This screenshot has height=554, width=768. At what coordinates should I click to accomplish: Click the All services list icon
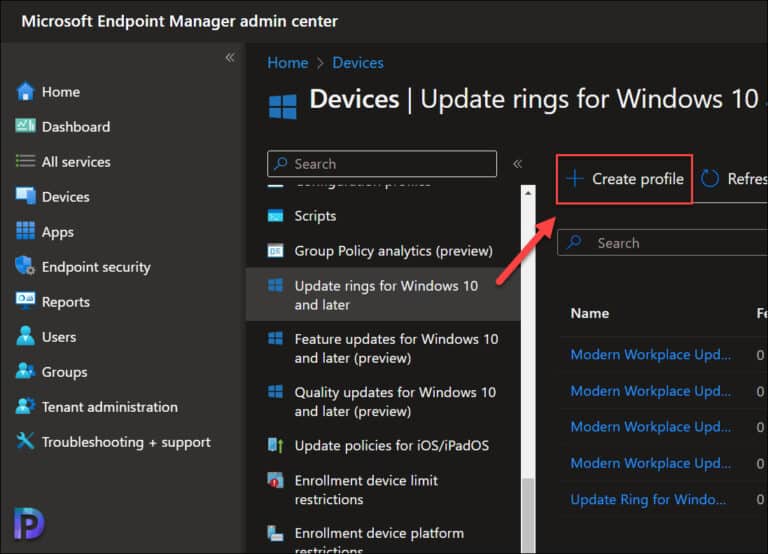(x=25, y=161)
